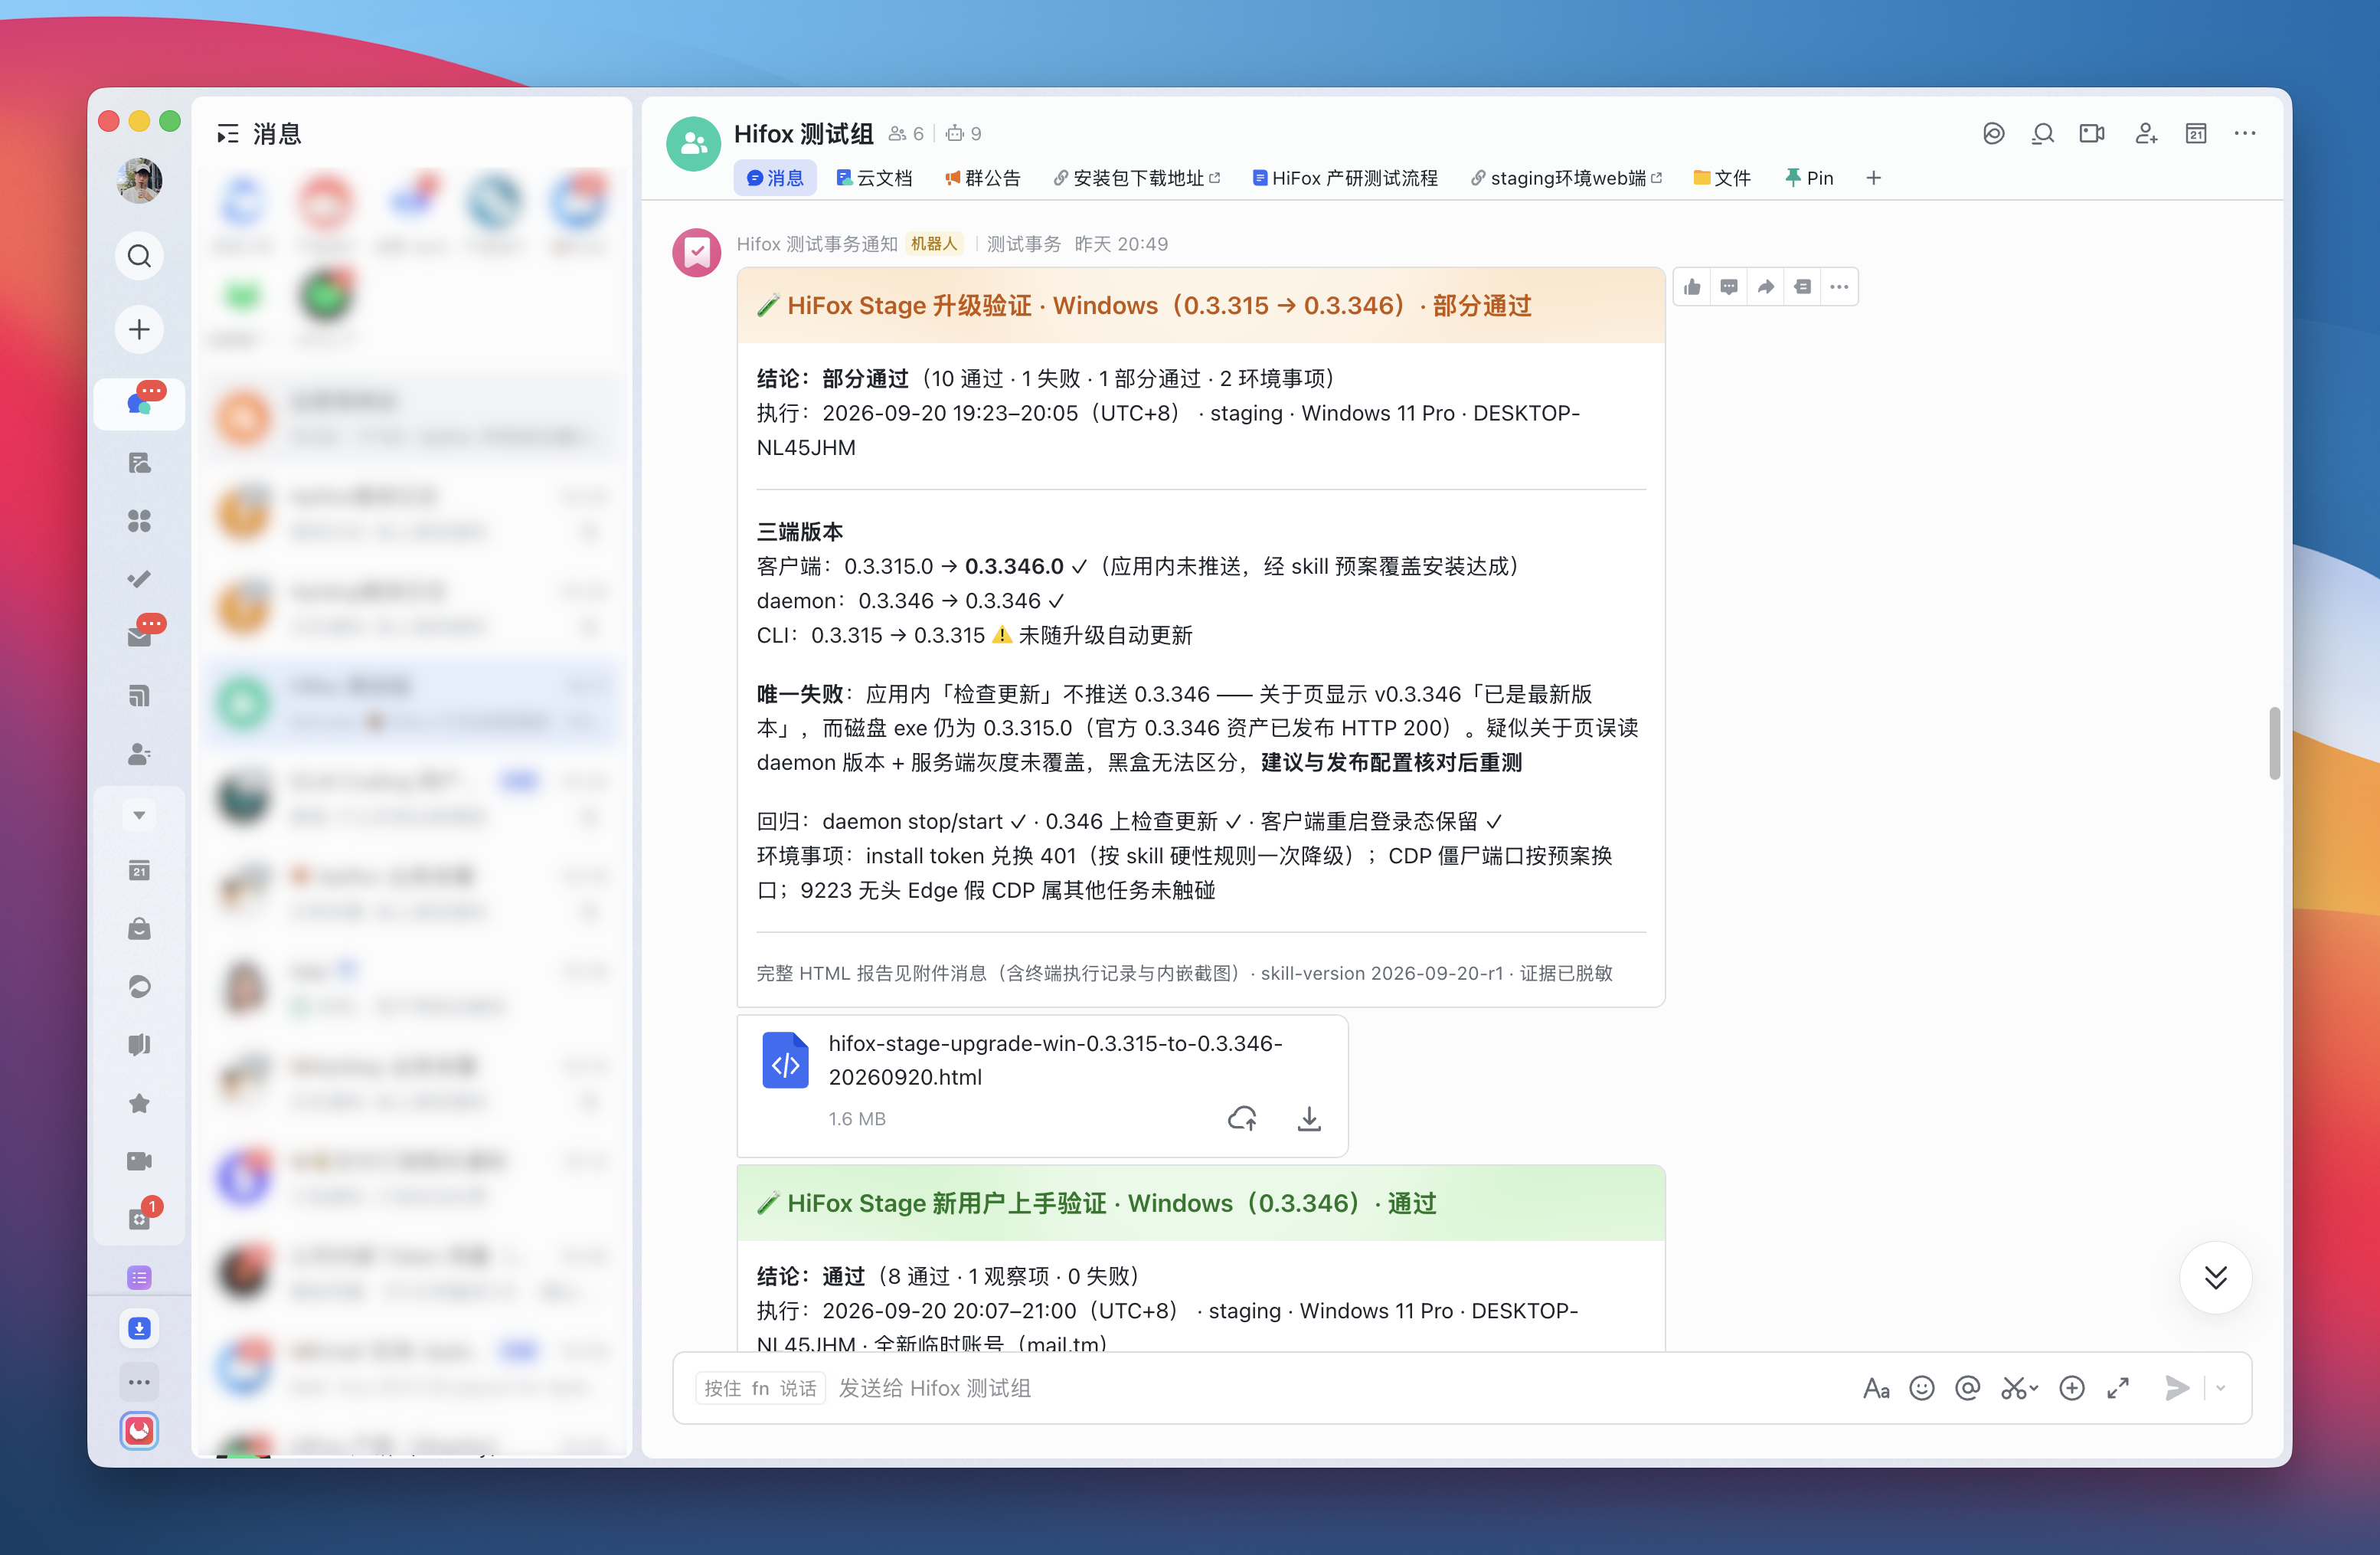
Task: Open group calendar icon in chat header
Action: [x=2196, y=134]
